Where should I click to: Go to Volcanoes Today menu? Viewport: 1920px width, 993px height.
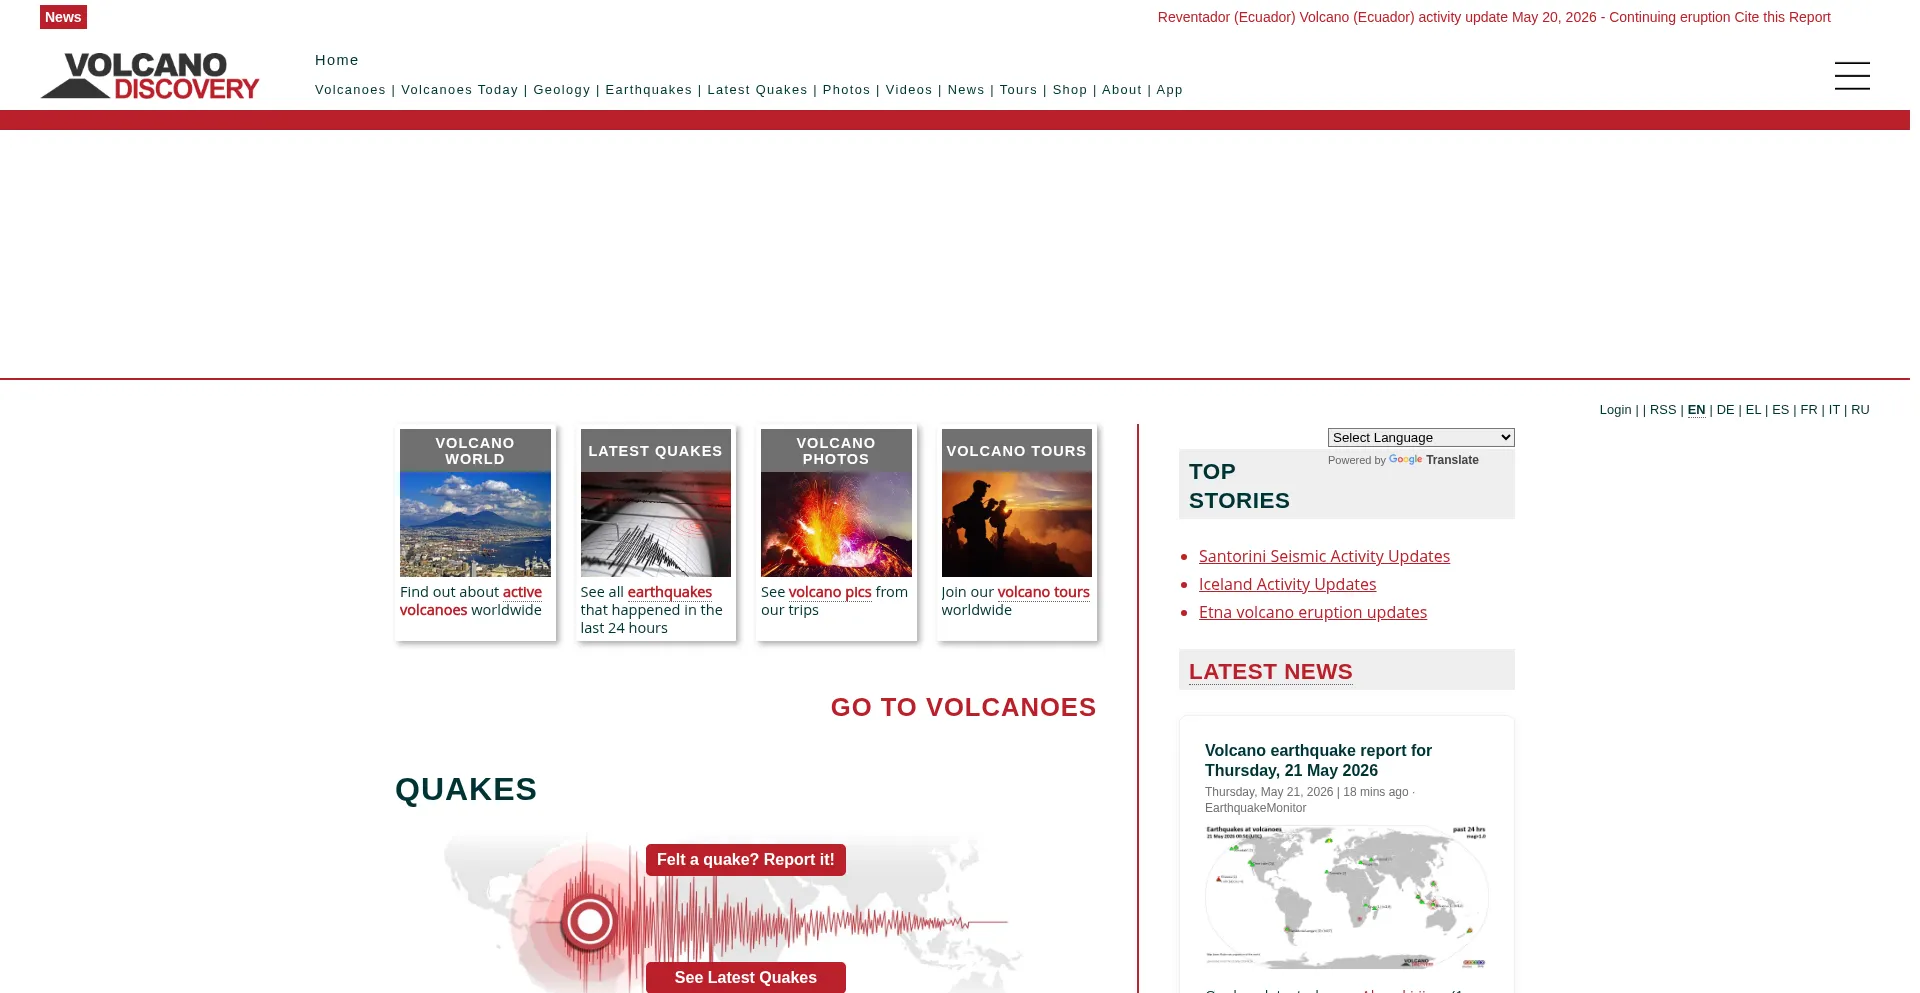point(460,90)
